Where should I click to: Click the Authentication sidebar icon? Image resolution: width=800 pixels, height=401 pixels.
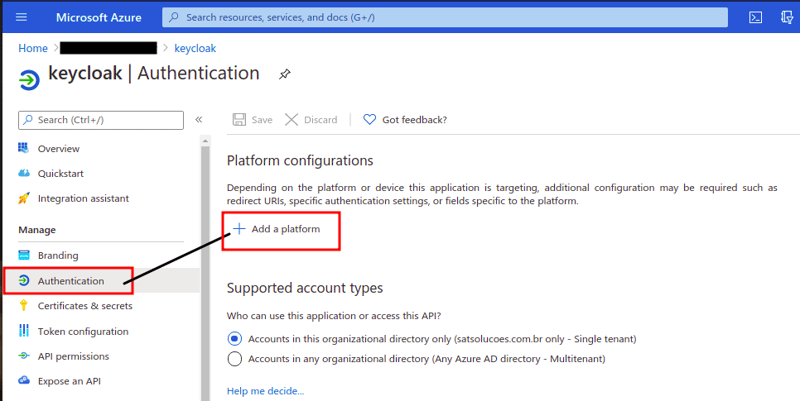(x=23, y=281)
